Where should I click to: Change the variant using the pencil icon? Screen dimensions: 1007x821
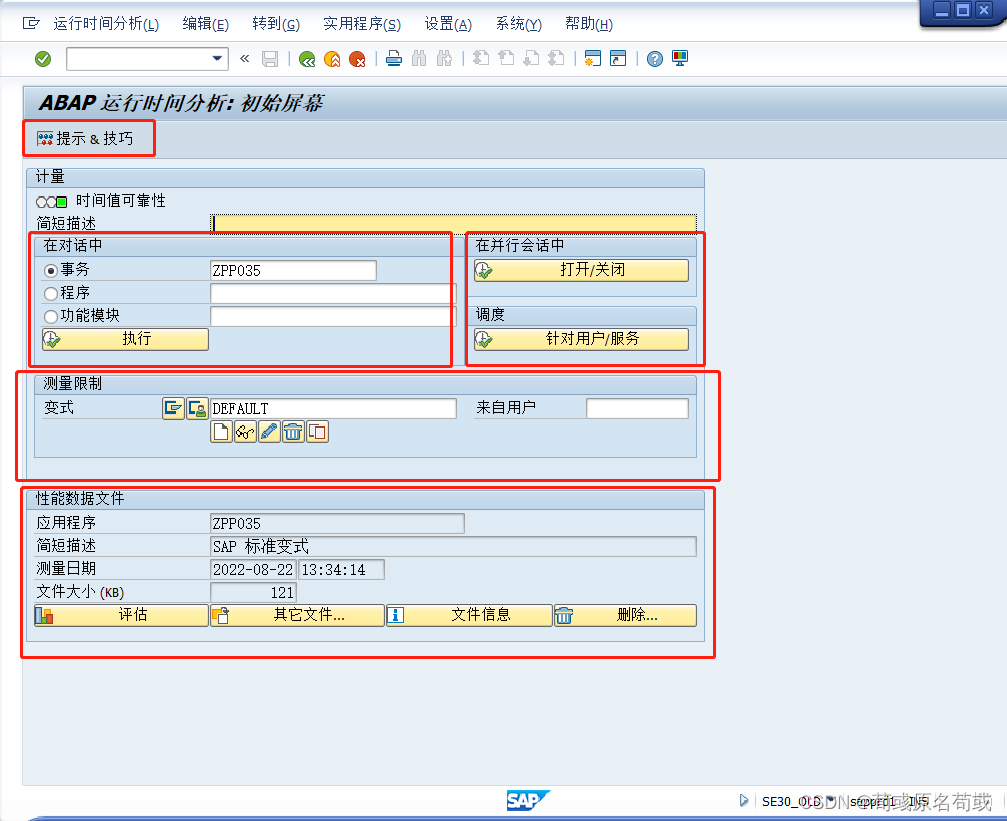(x=269, y=431)
